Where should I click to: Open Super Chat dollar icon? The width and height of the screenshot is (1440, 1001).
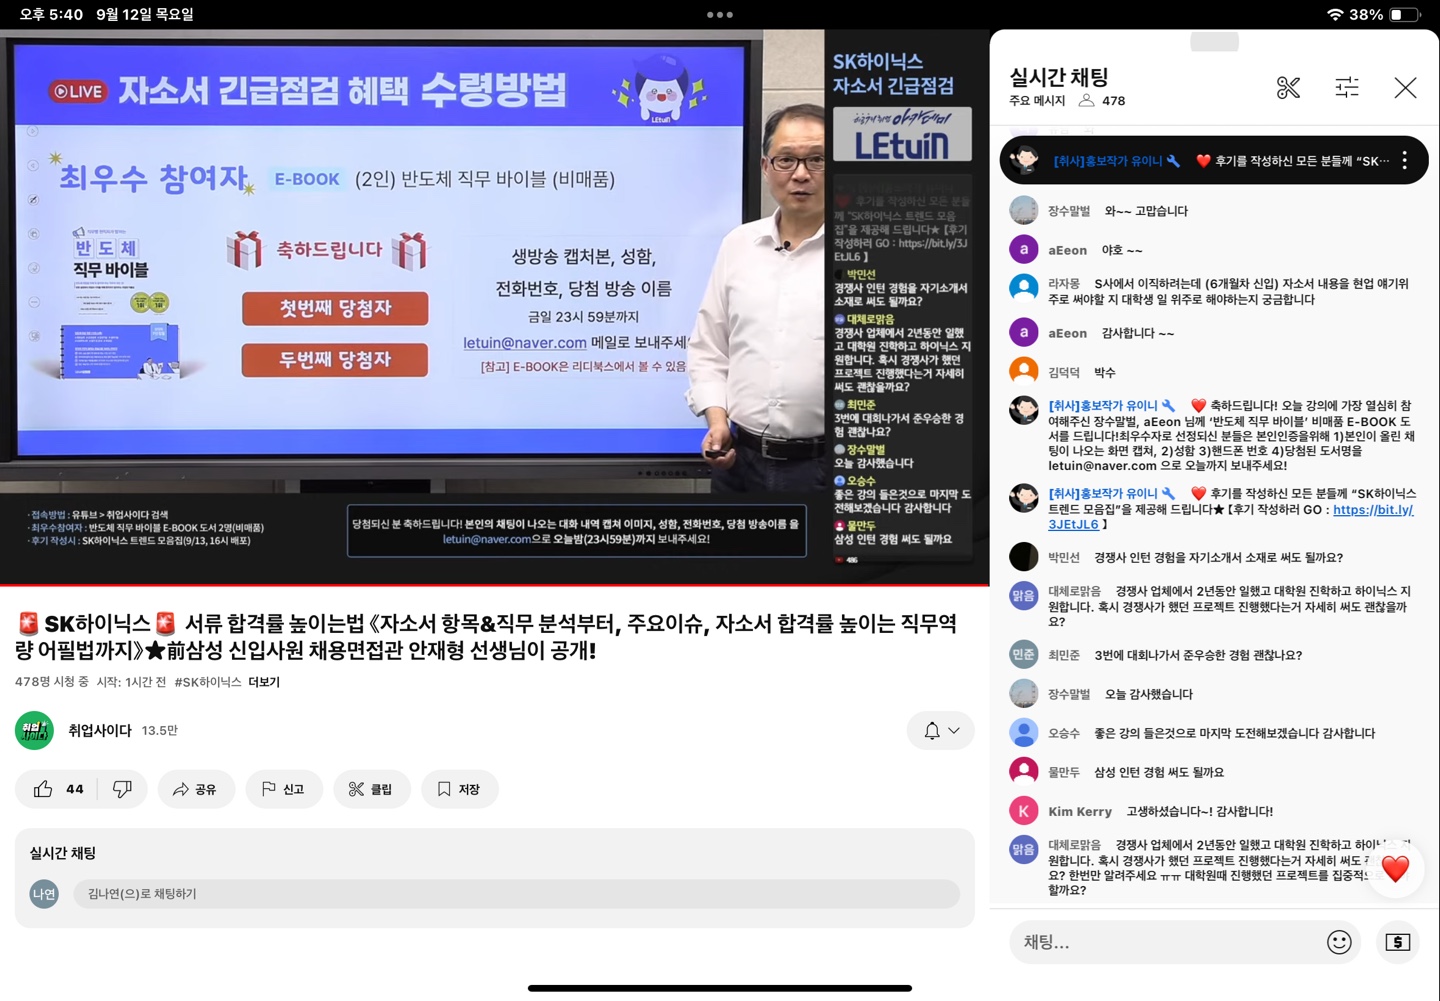pyautogui.click(x=1397, y=942)
